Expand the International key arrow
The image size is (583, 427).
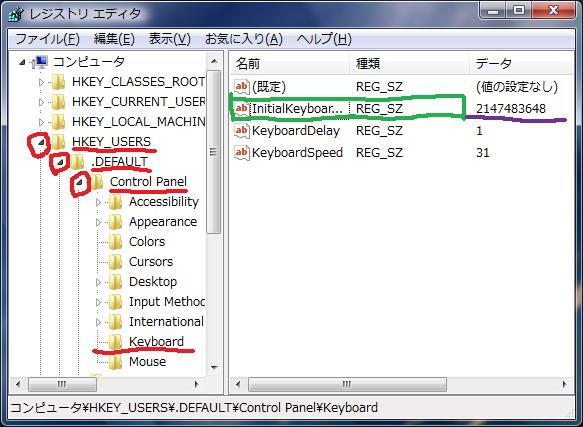[x=99, y=322]
